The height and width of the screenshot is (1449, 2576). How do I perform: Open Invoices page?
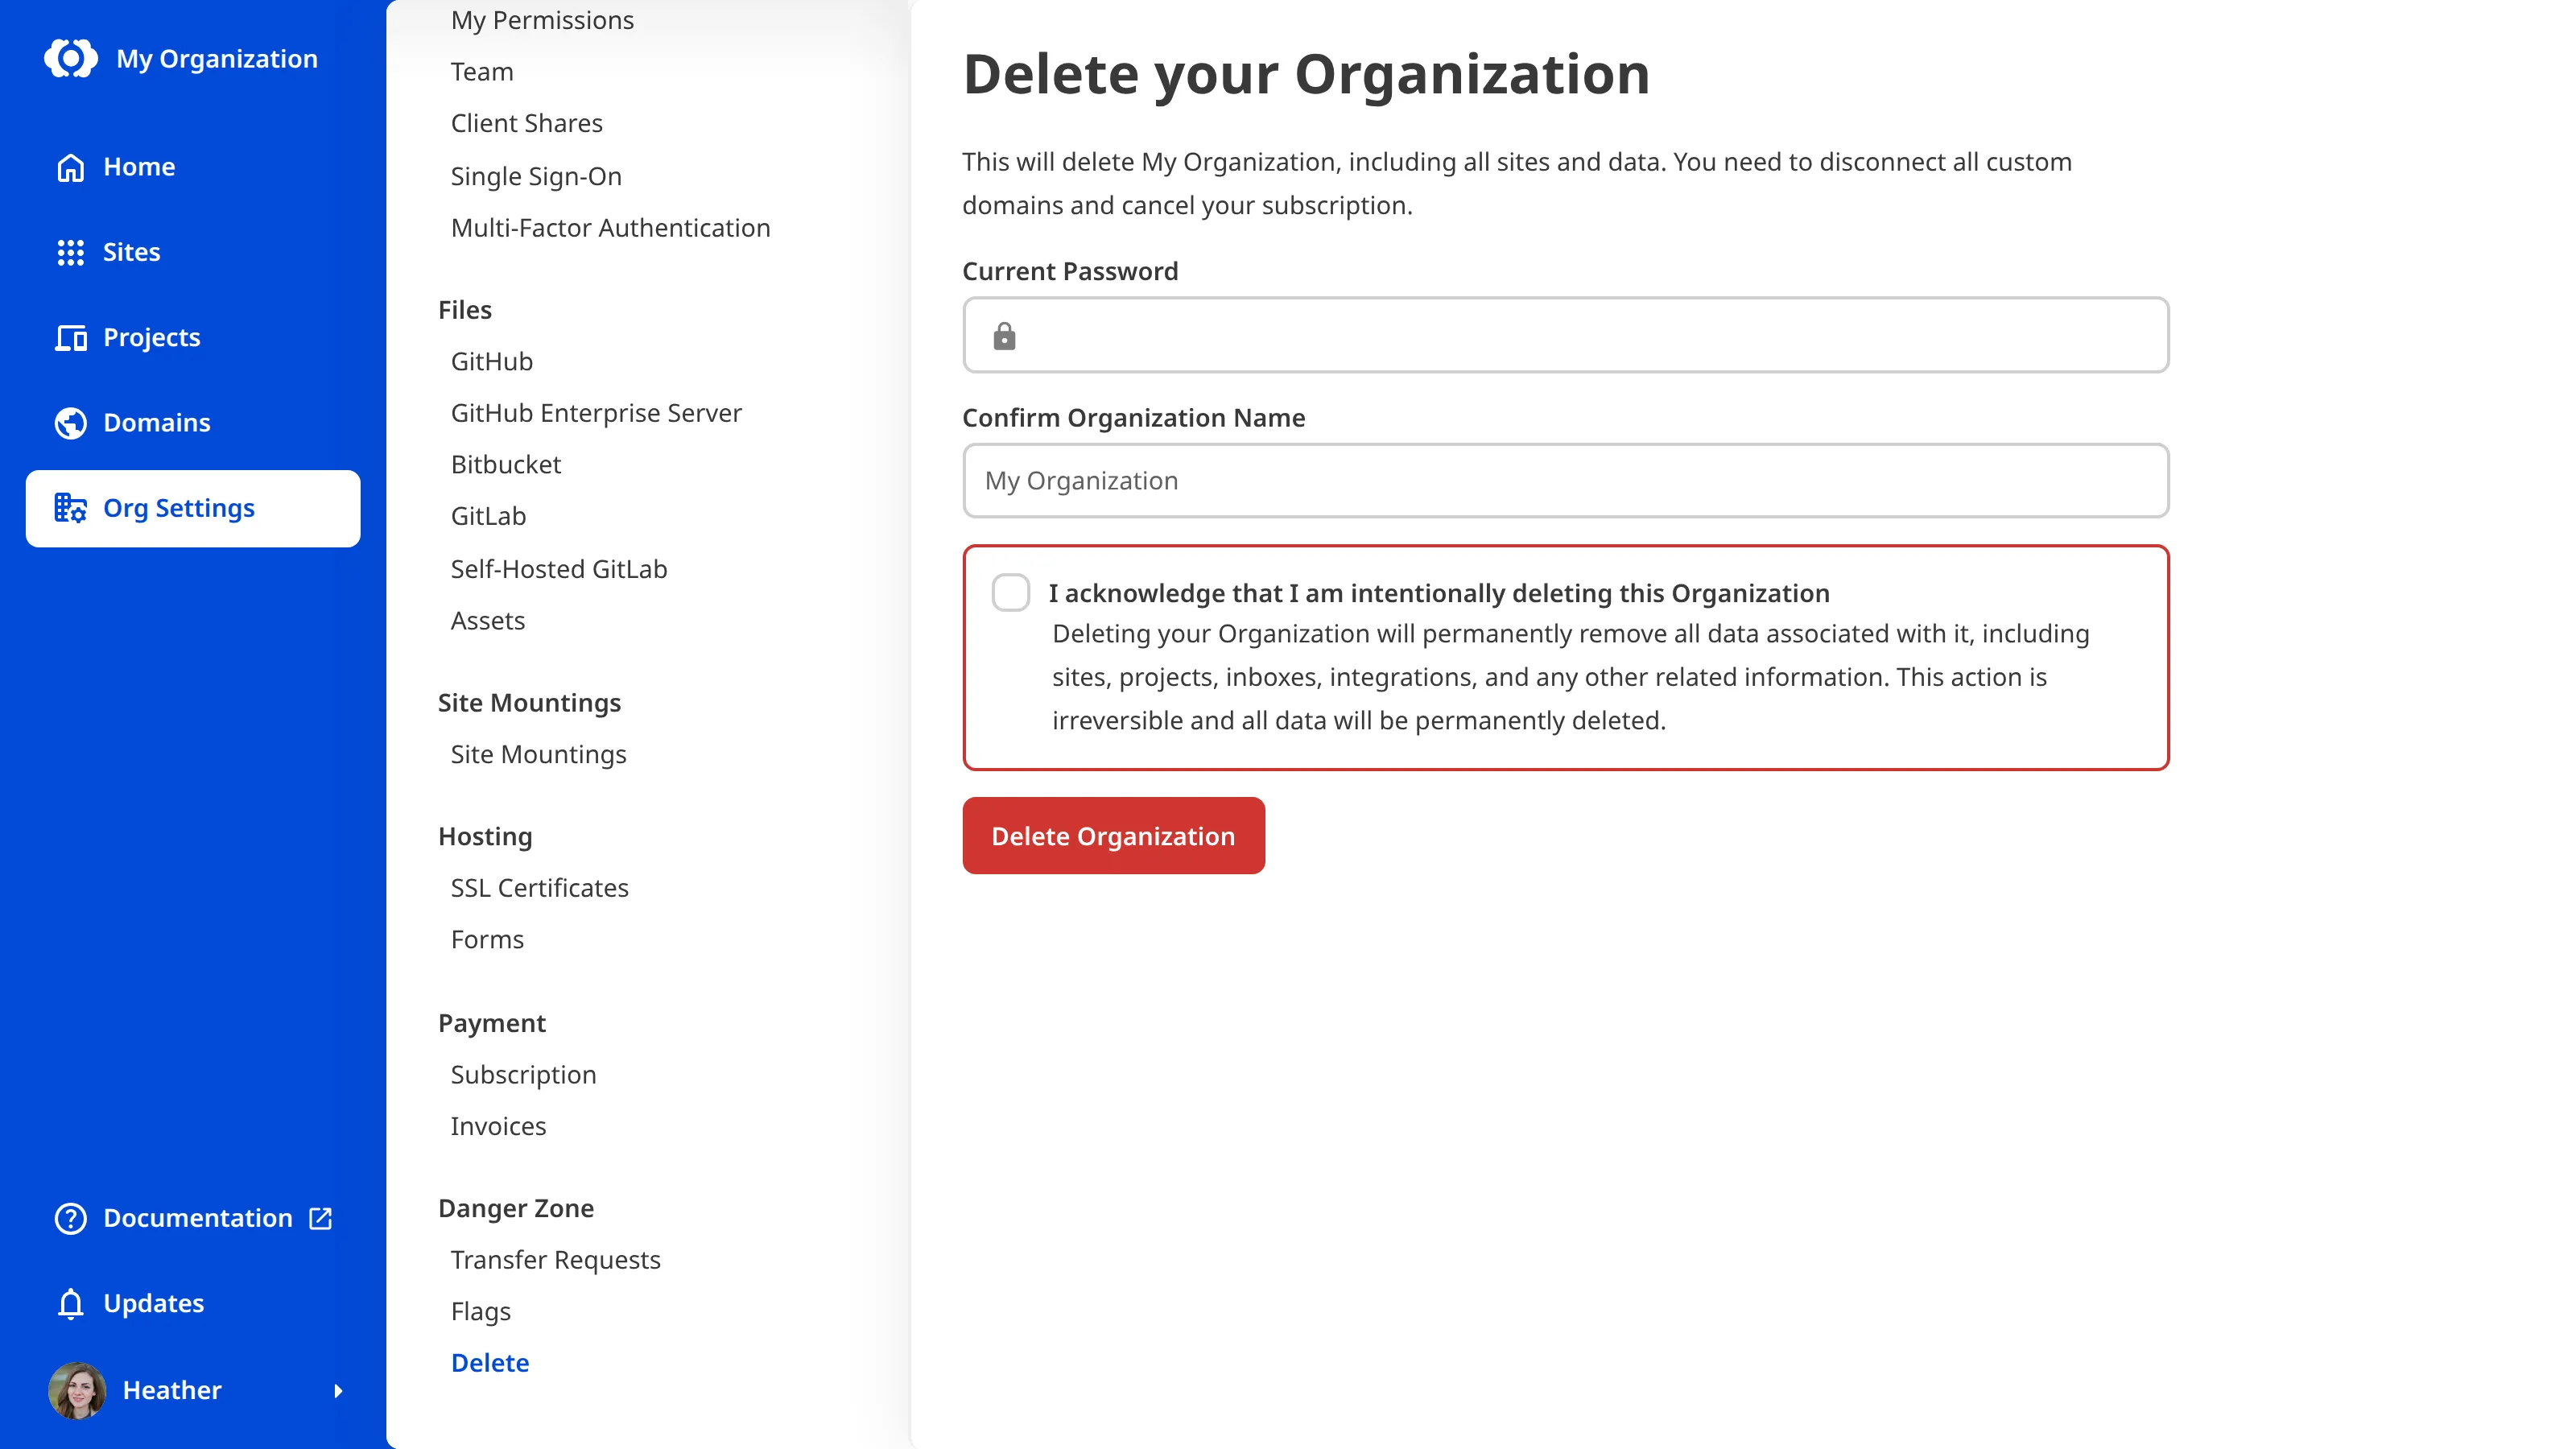(498, 1126)
